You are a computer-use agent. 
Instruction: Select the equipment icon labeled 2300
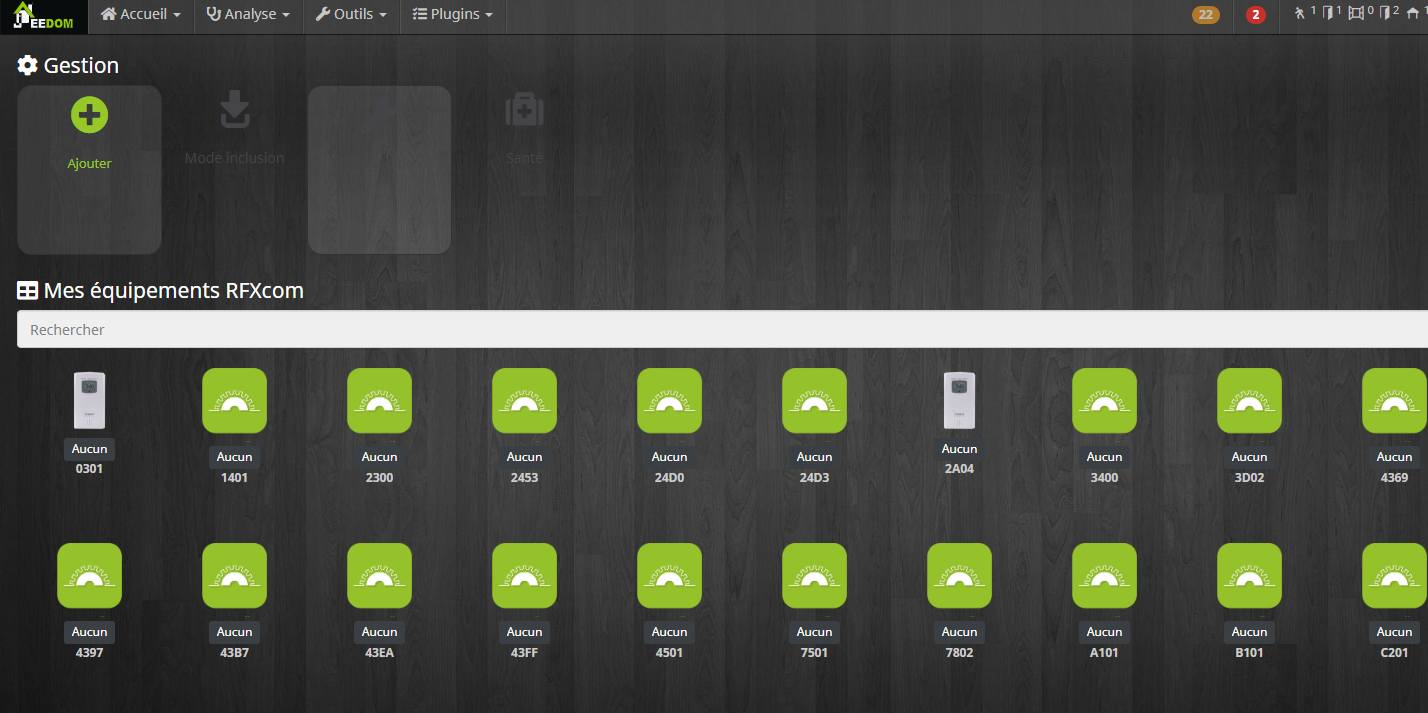coord(379,401)
